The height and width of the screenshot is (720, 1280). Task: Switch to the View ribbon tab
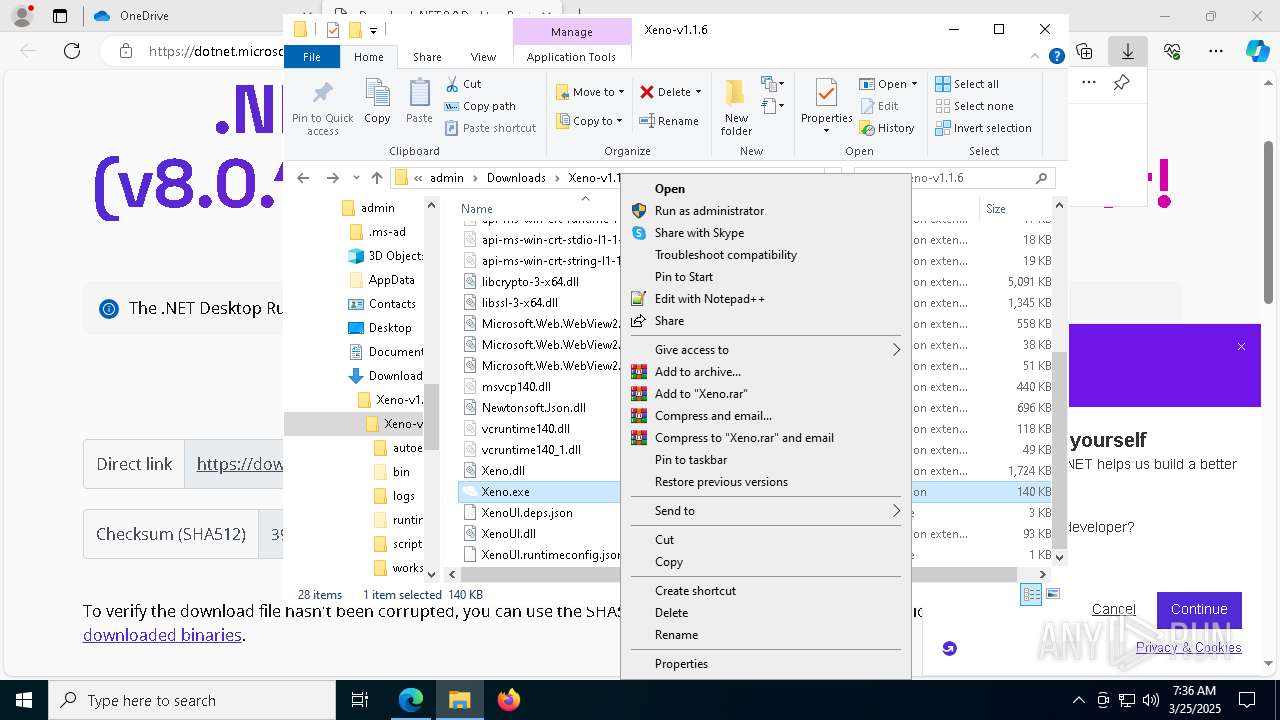pyautogui.click(x=483, y=57)
